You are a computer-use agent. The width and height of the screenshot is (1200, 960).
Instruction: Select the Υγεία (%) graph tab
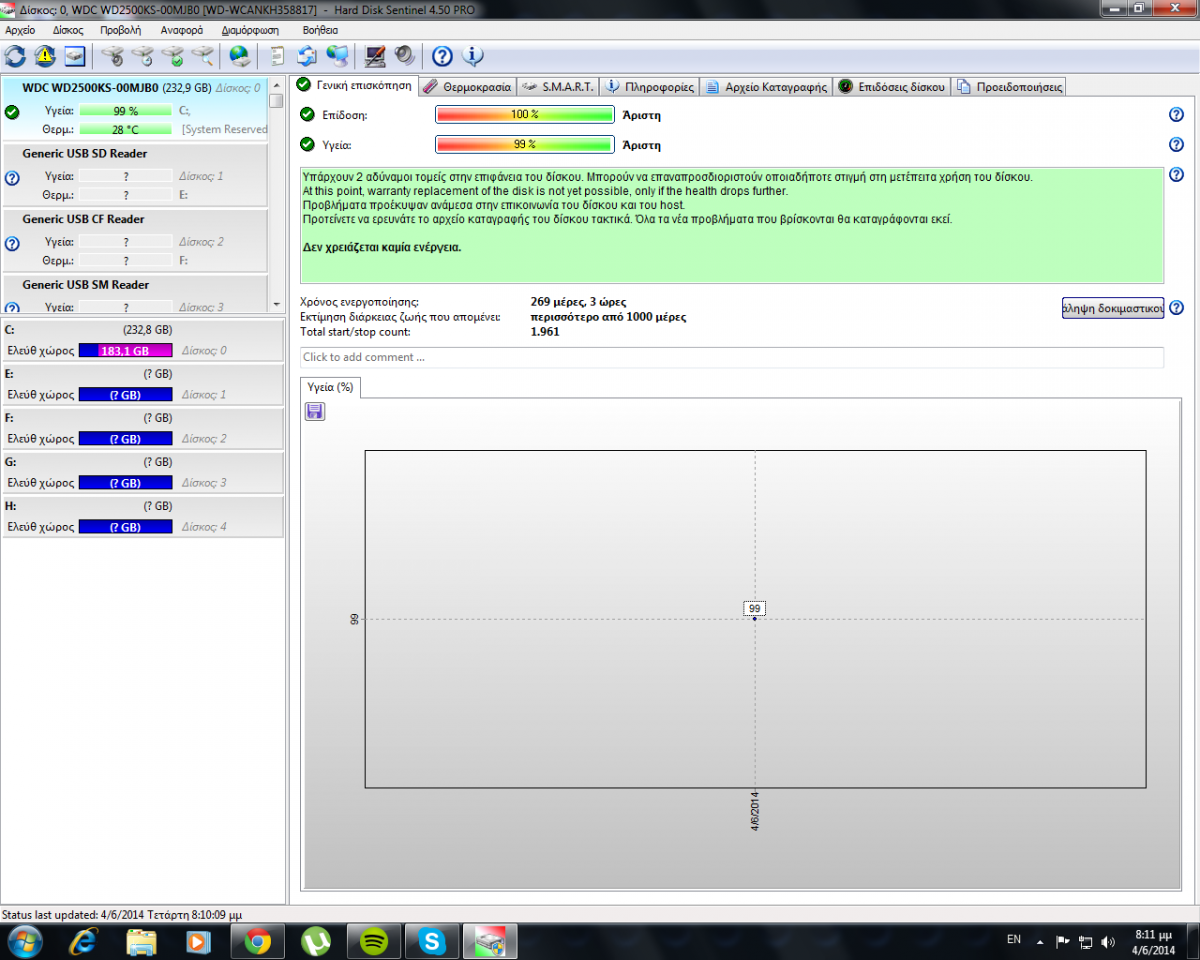(331, 387)
